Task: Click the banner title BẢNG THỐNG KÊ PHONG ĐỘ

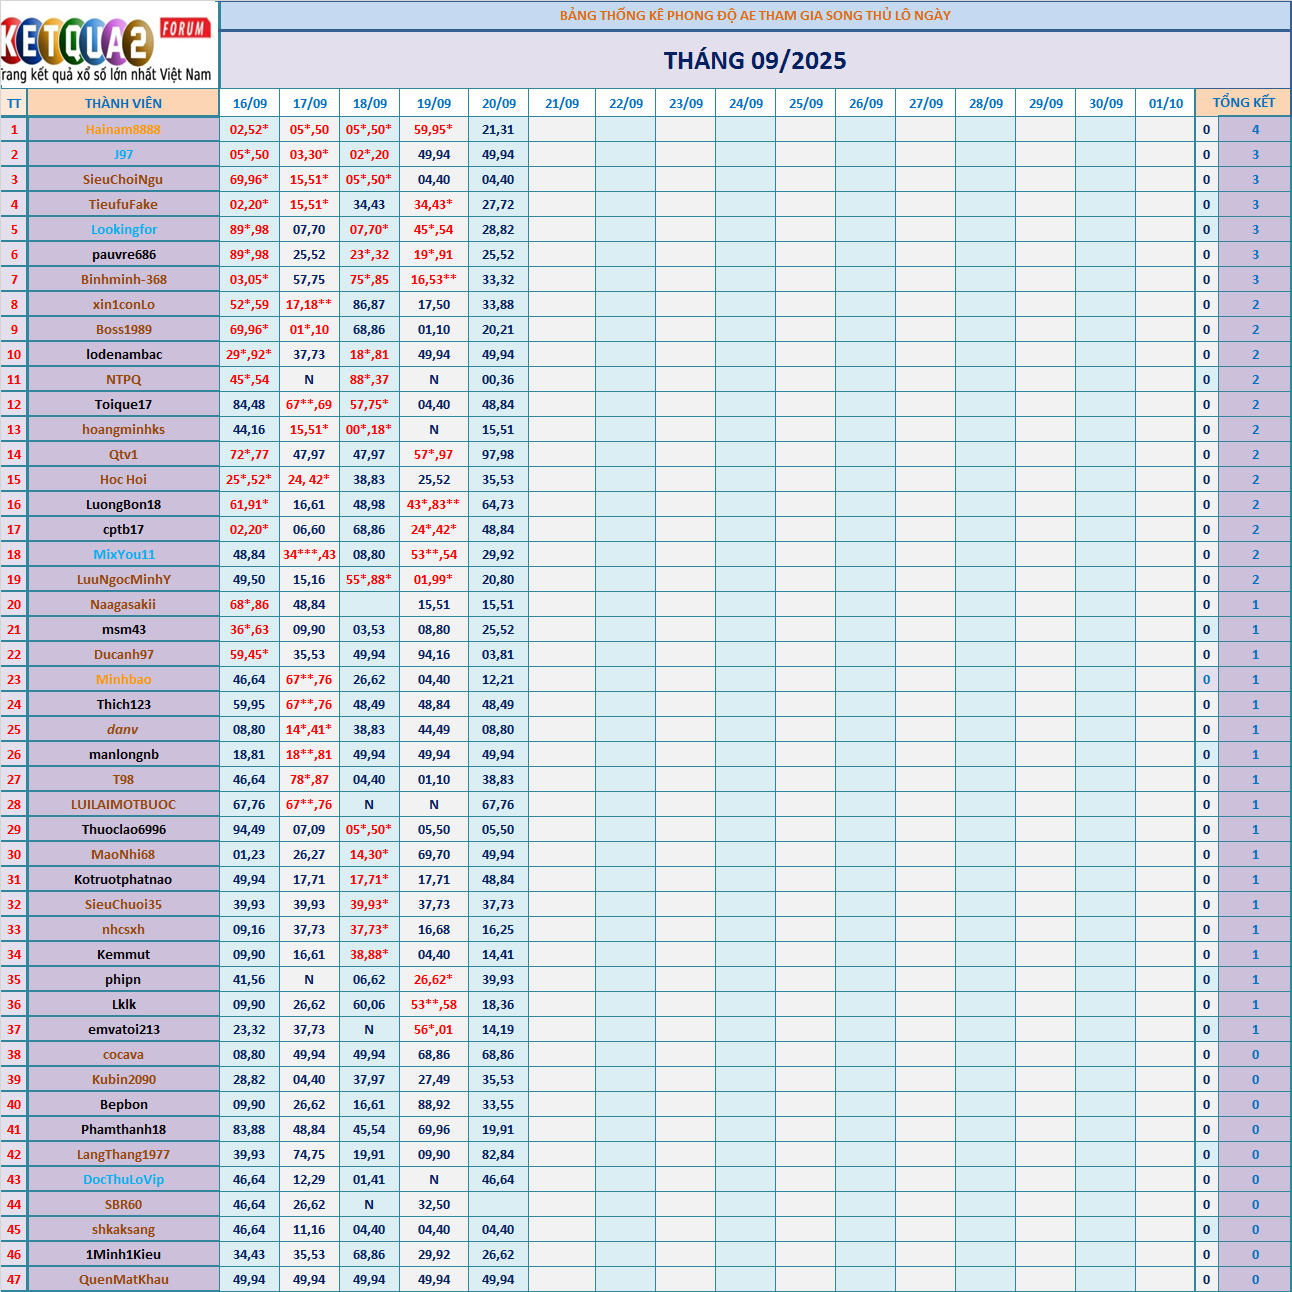Action: 755,15
